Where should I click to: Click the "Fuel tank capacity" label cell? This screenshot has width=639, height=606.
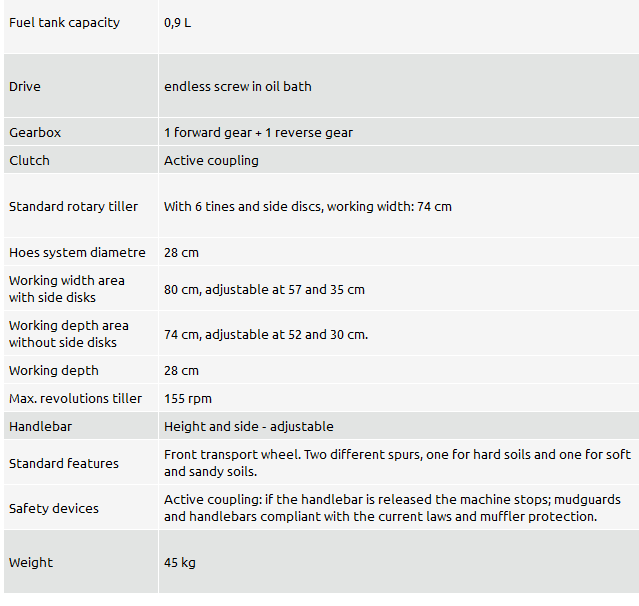tap(64, 23)
